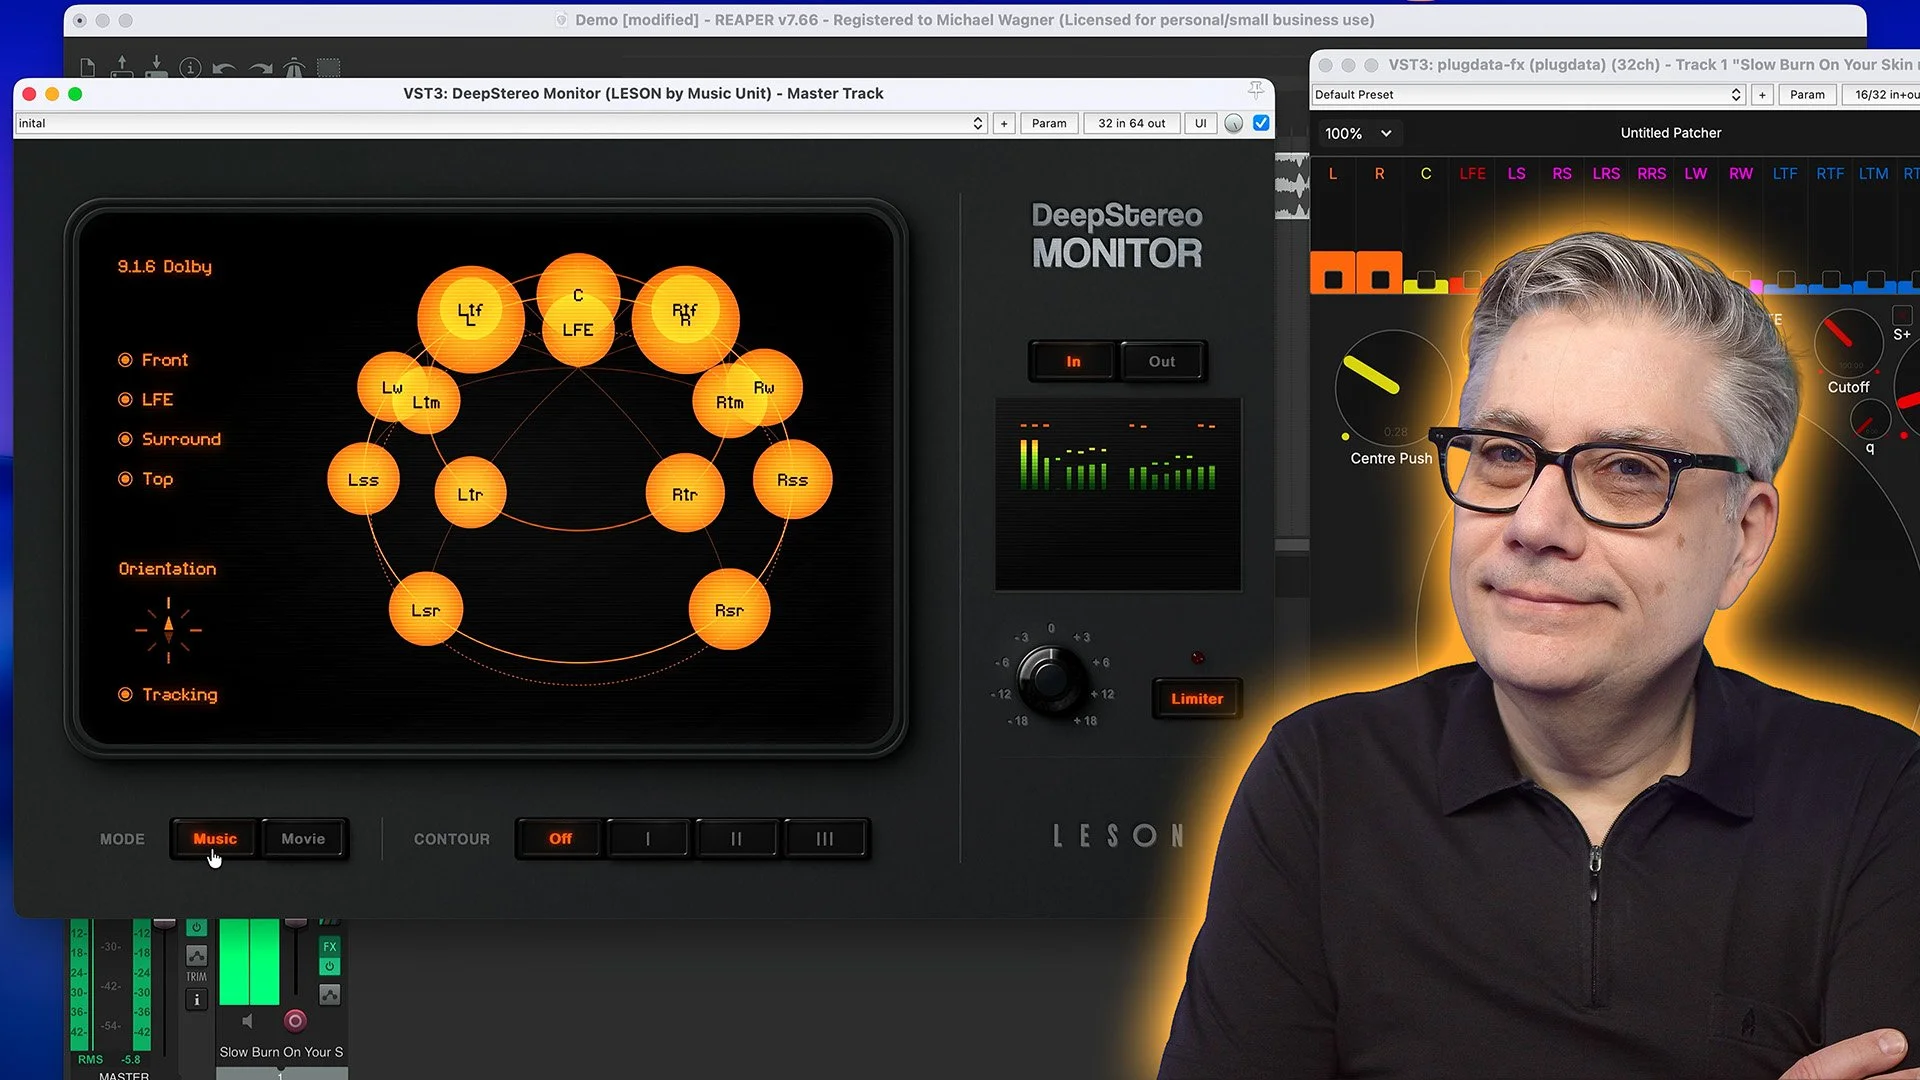
Task: Arm the Slow Burn track for recording
Action: [x=295, y=1021]
